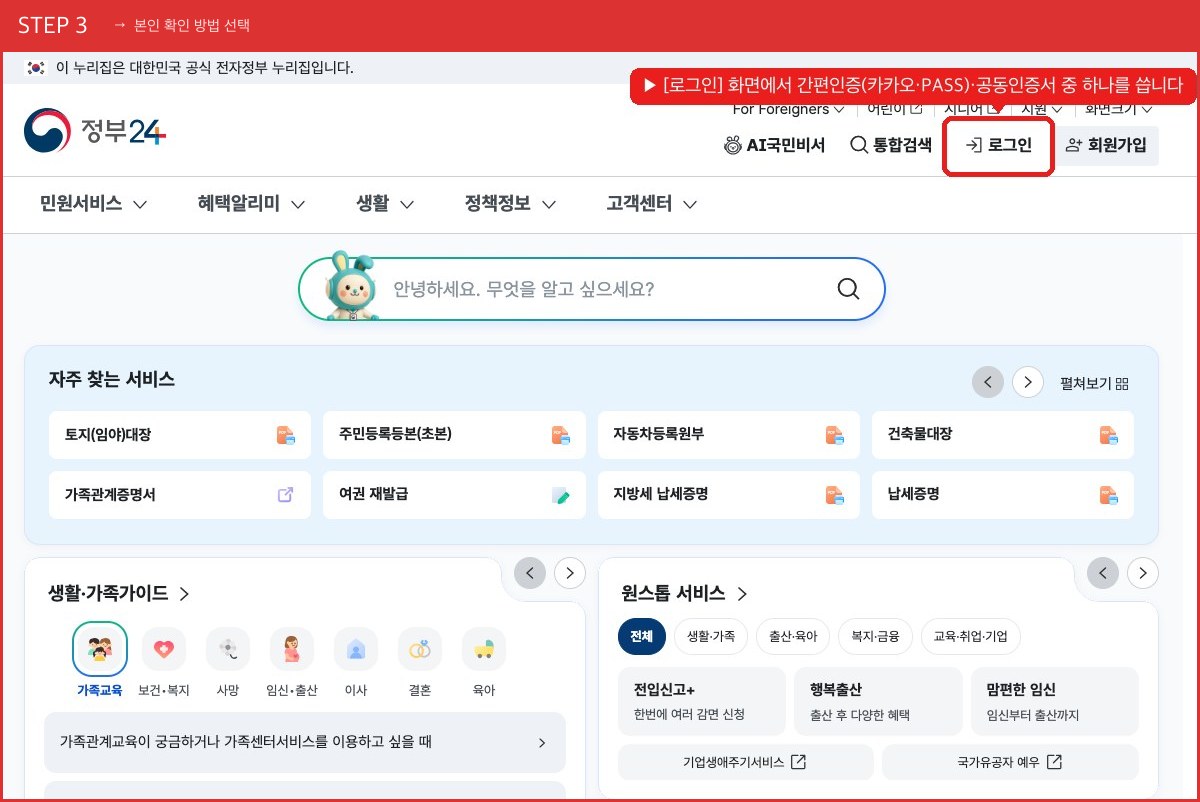Click the document icon on the 토지(임야)대장 card

point(286,435)
